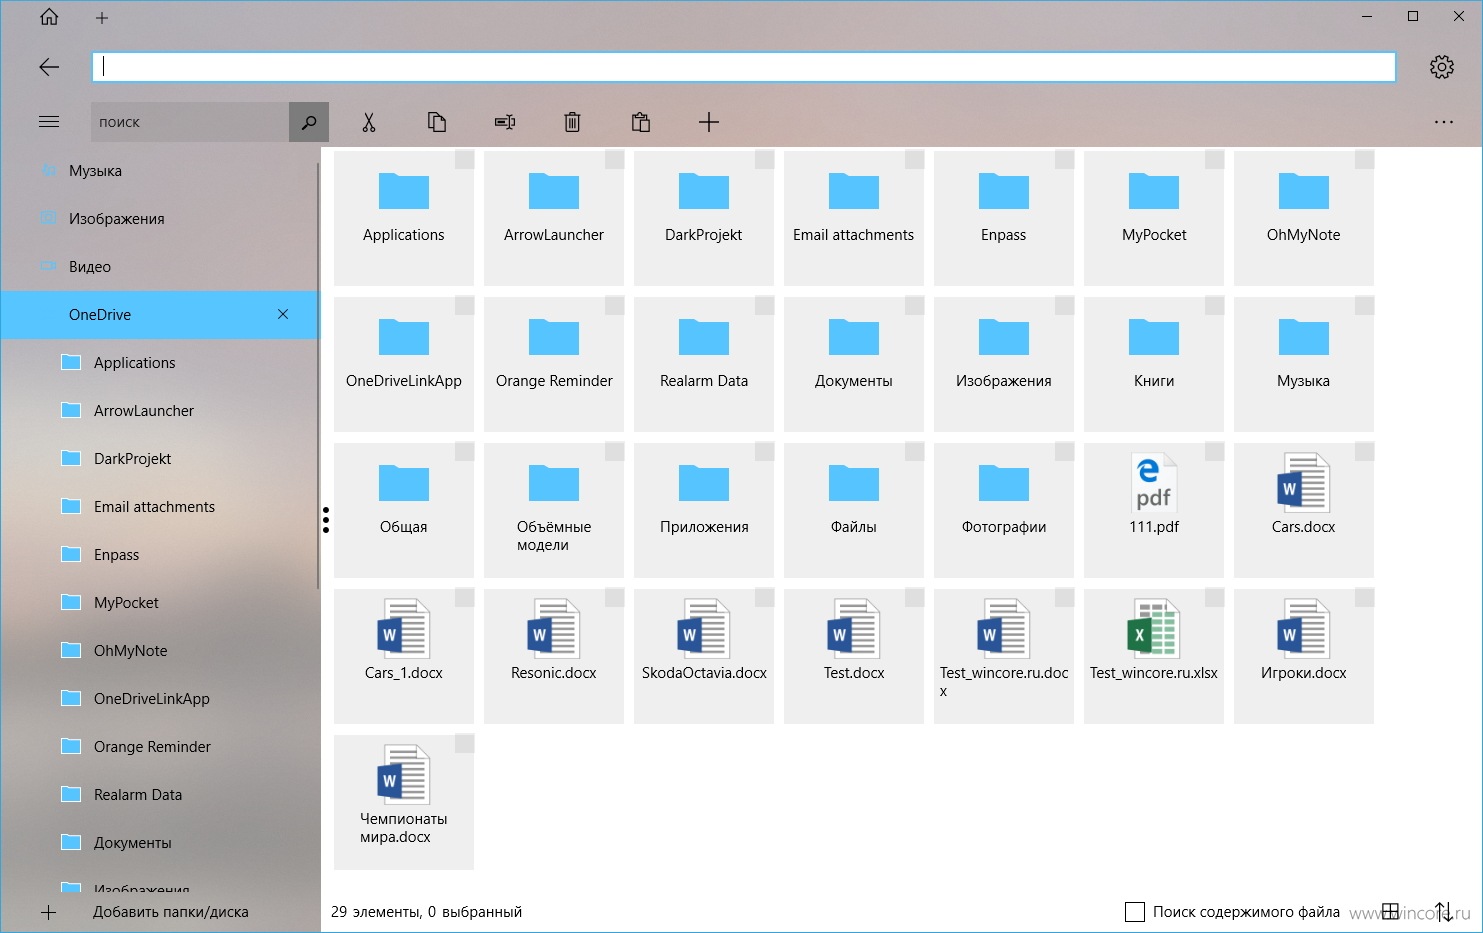This screenshot has width=1483, height=933.
Task: Click the поиск search field
Action: [x=190, y=122]
